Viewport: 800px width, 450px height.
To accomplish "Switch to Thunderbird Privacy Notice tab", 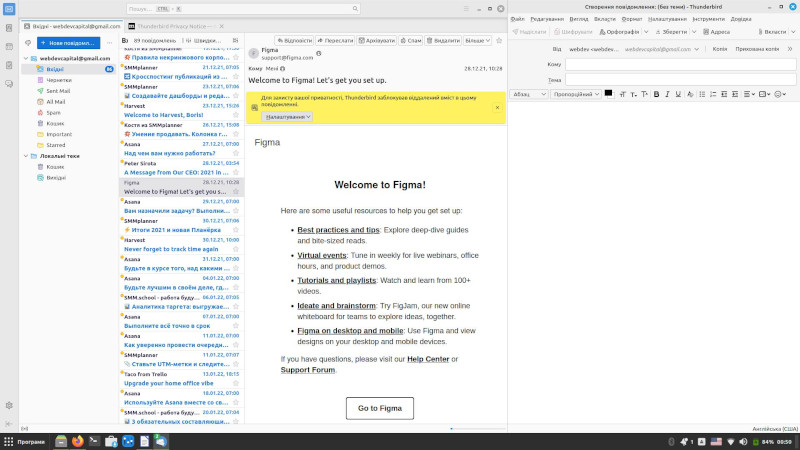I will (175, 26).
